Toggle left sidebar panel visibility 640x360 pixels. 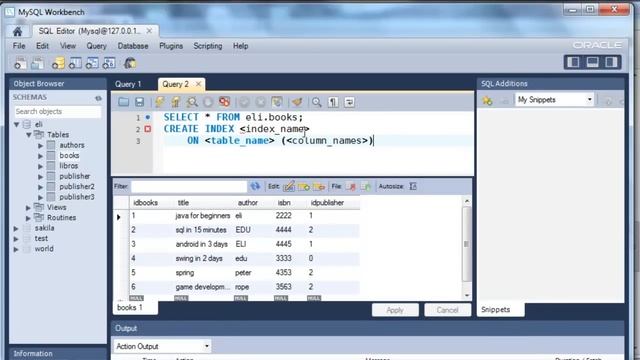[573, 62]
